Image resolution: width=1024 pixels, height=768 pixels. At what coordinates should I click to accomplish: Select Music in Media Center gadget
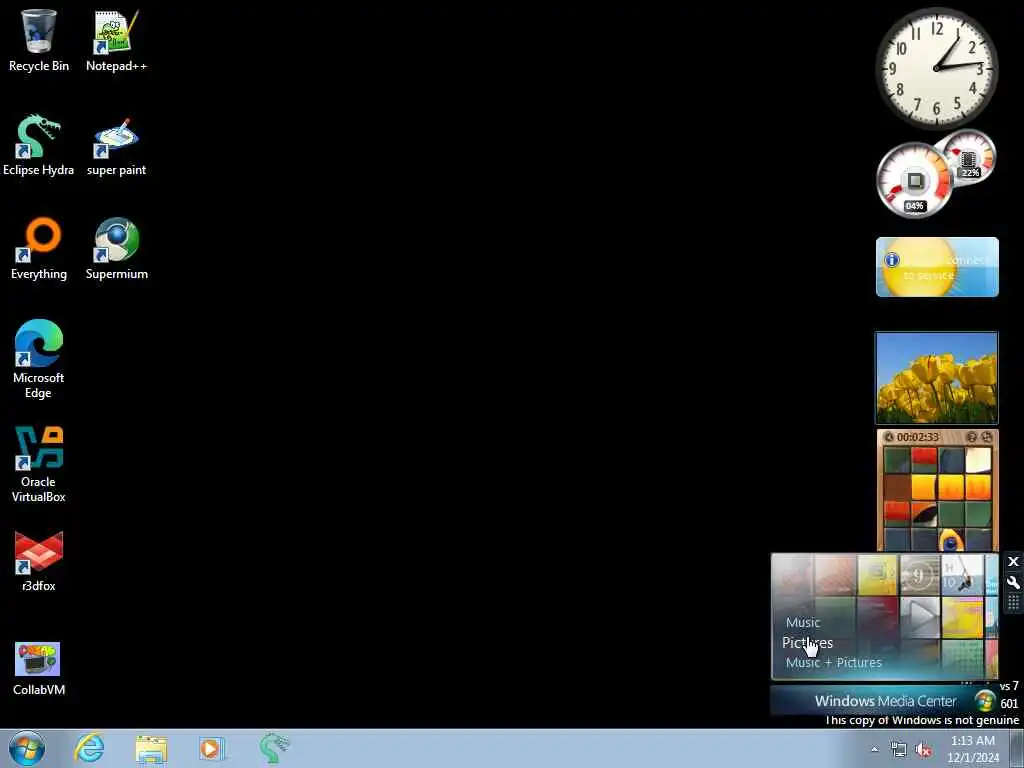803,622
